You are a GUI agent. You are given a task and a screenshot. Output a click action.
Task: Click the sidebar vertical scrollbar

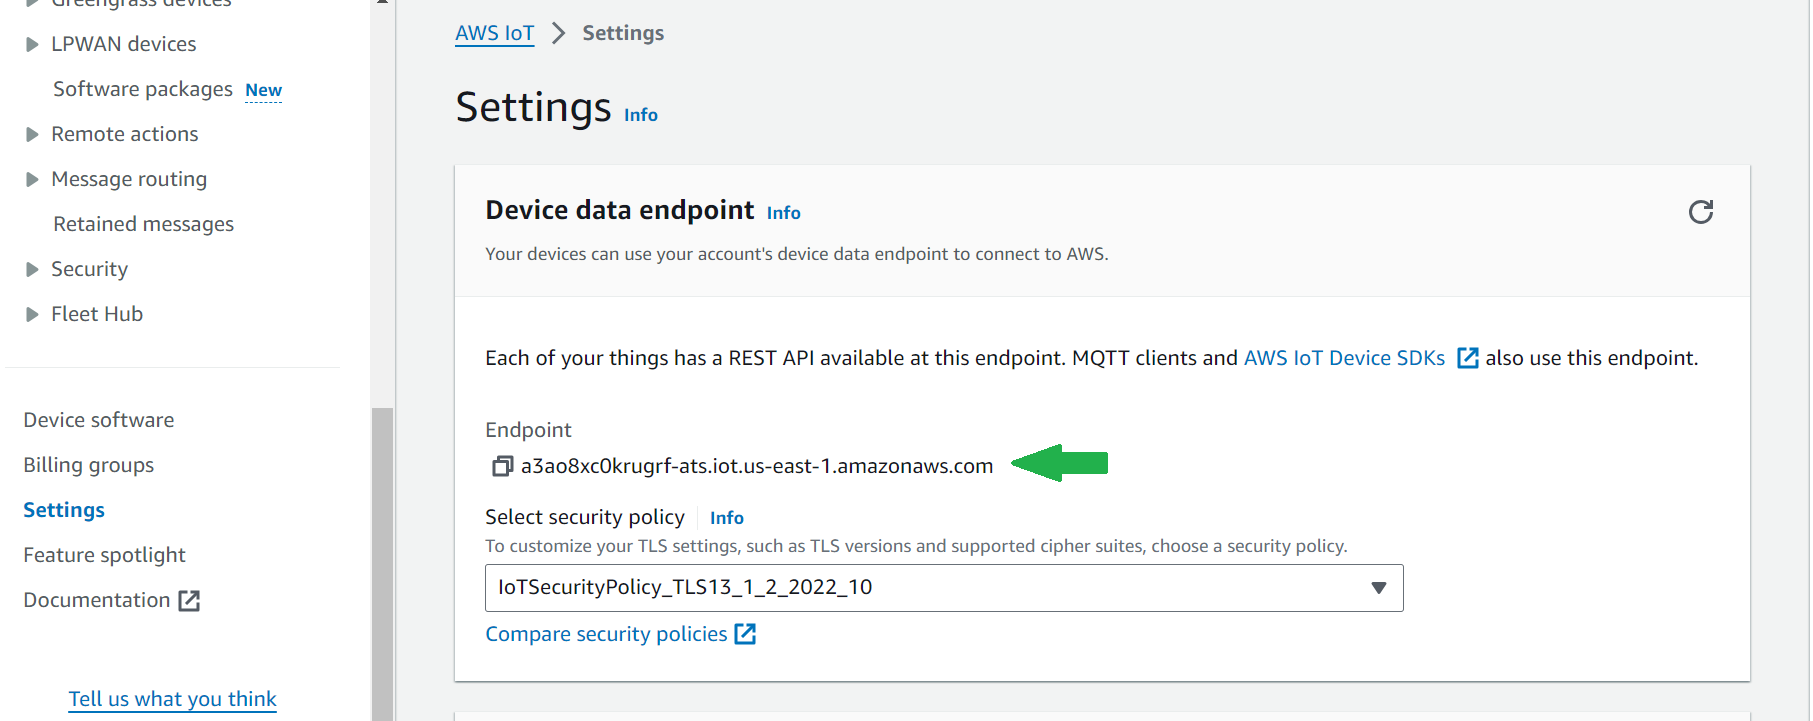382,560
